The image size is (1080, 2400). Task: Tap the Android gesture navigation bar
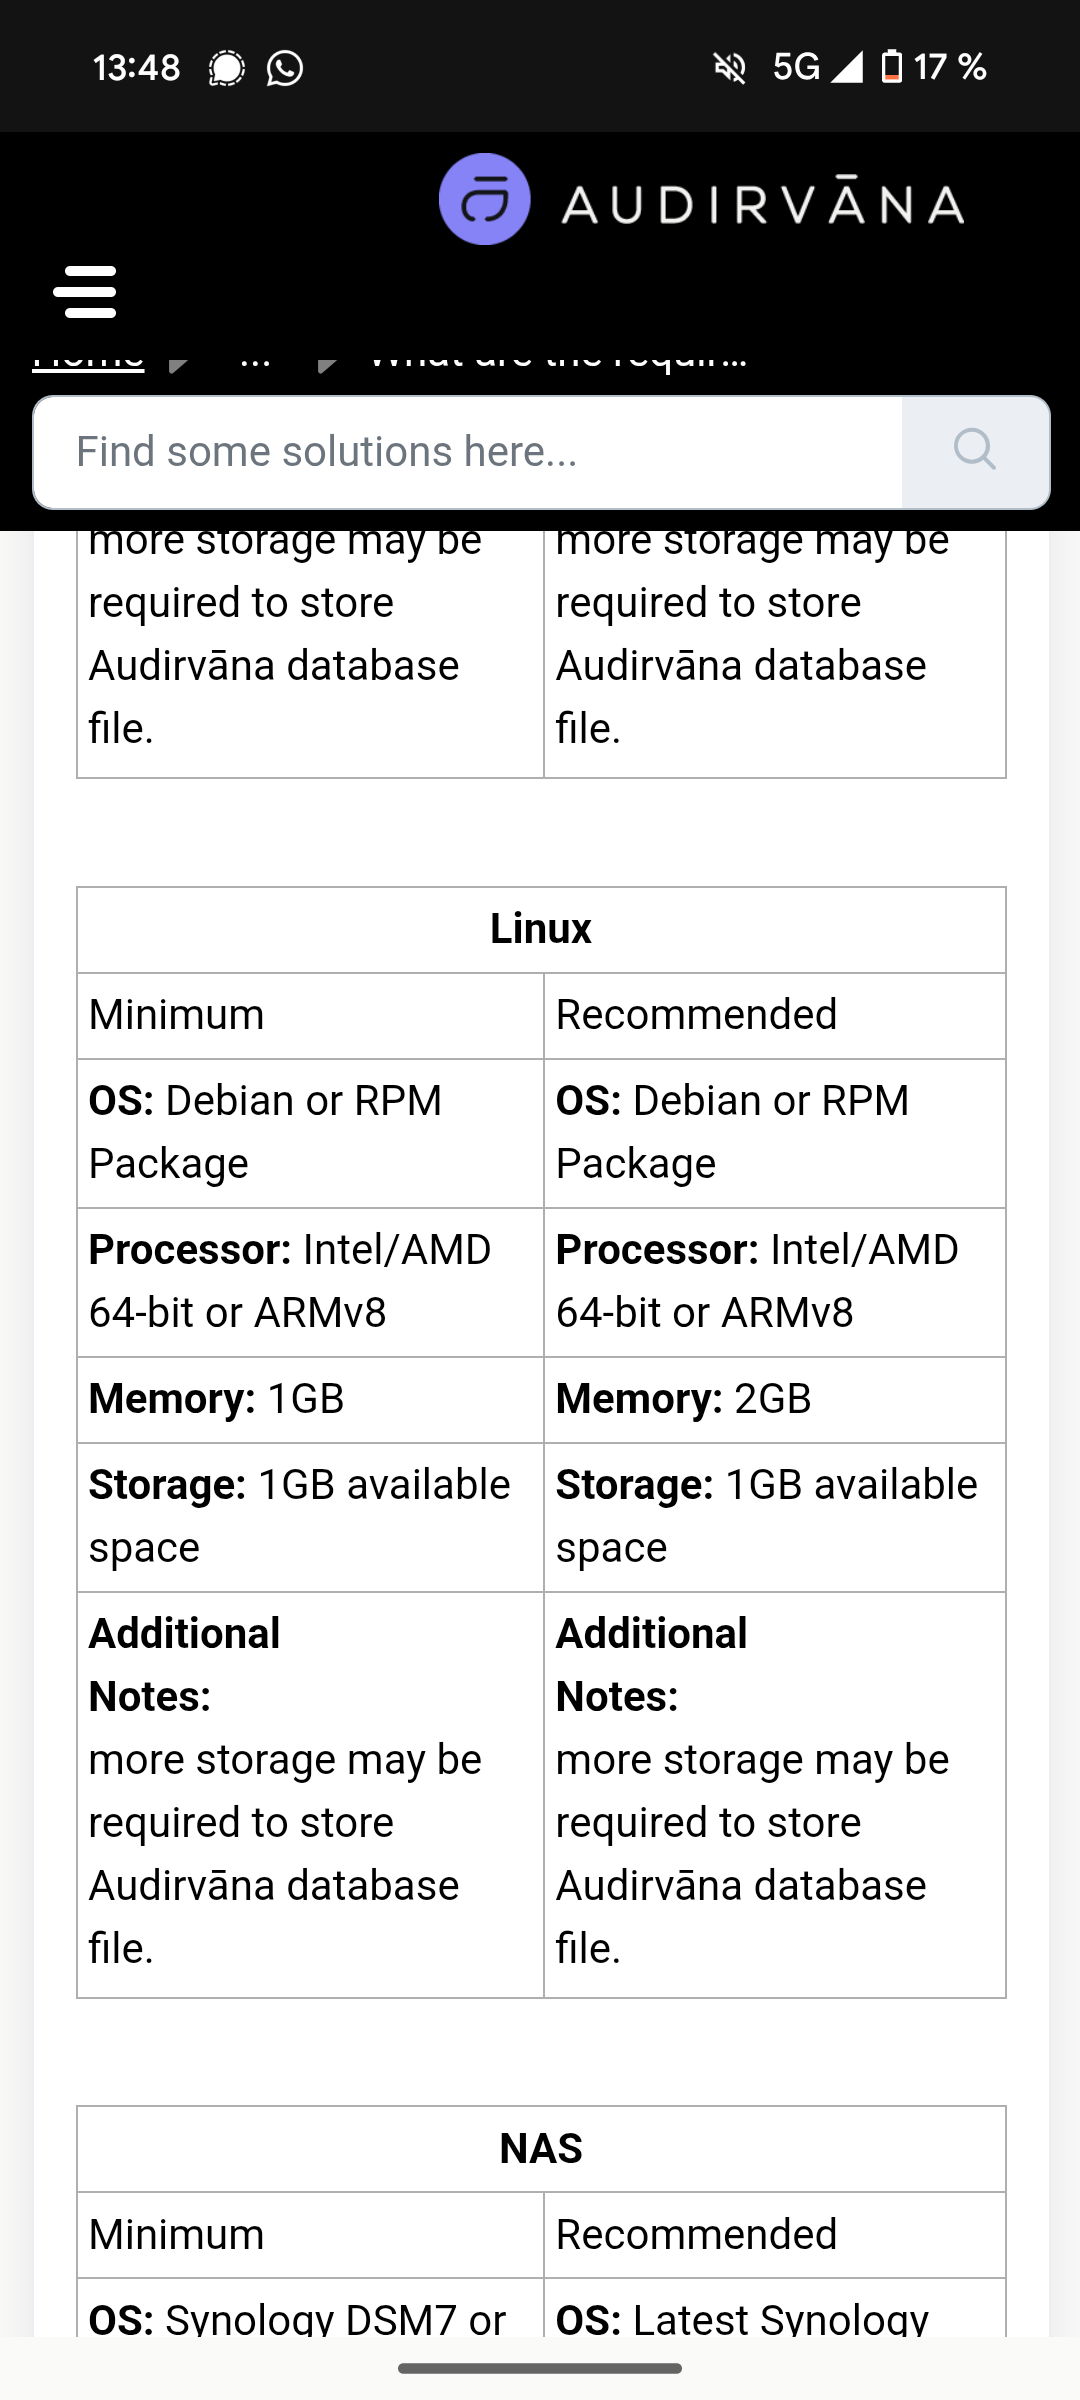pyautogui.click(x=540, y=2368)
